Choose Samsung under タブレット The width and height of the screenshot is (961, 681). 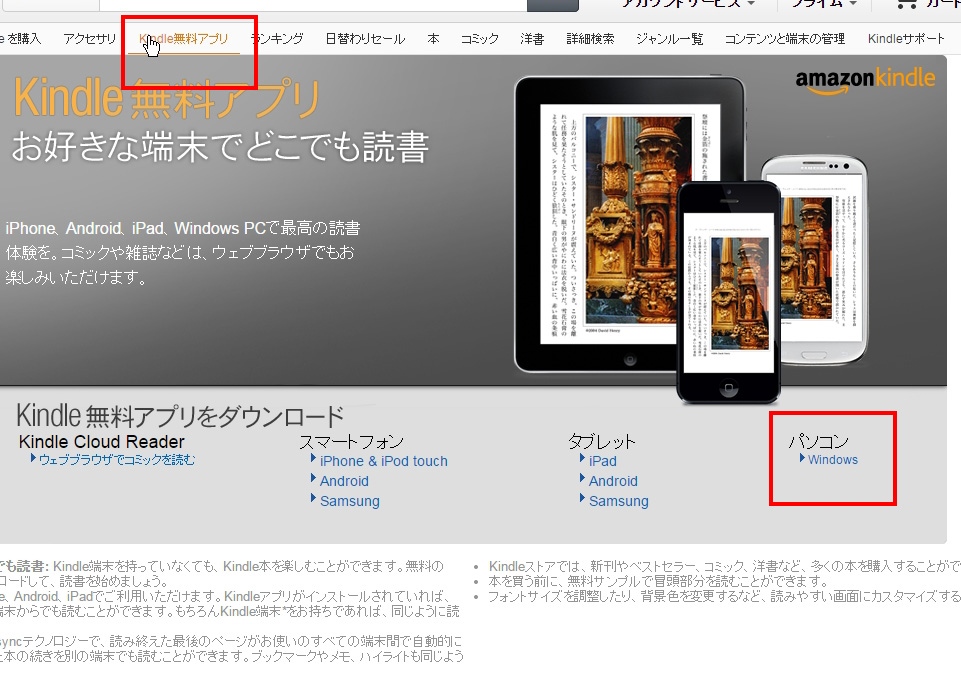[x=618, y=501]
